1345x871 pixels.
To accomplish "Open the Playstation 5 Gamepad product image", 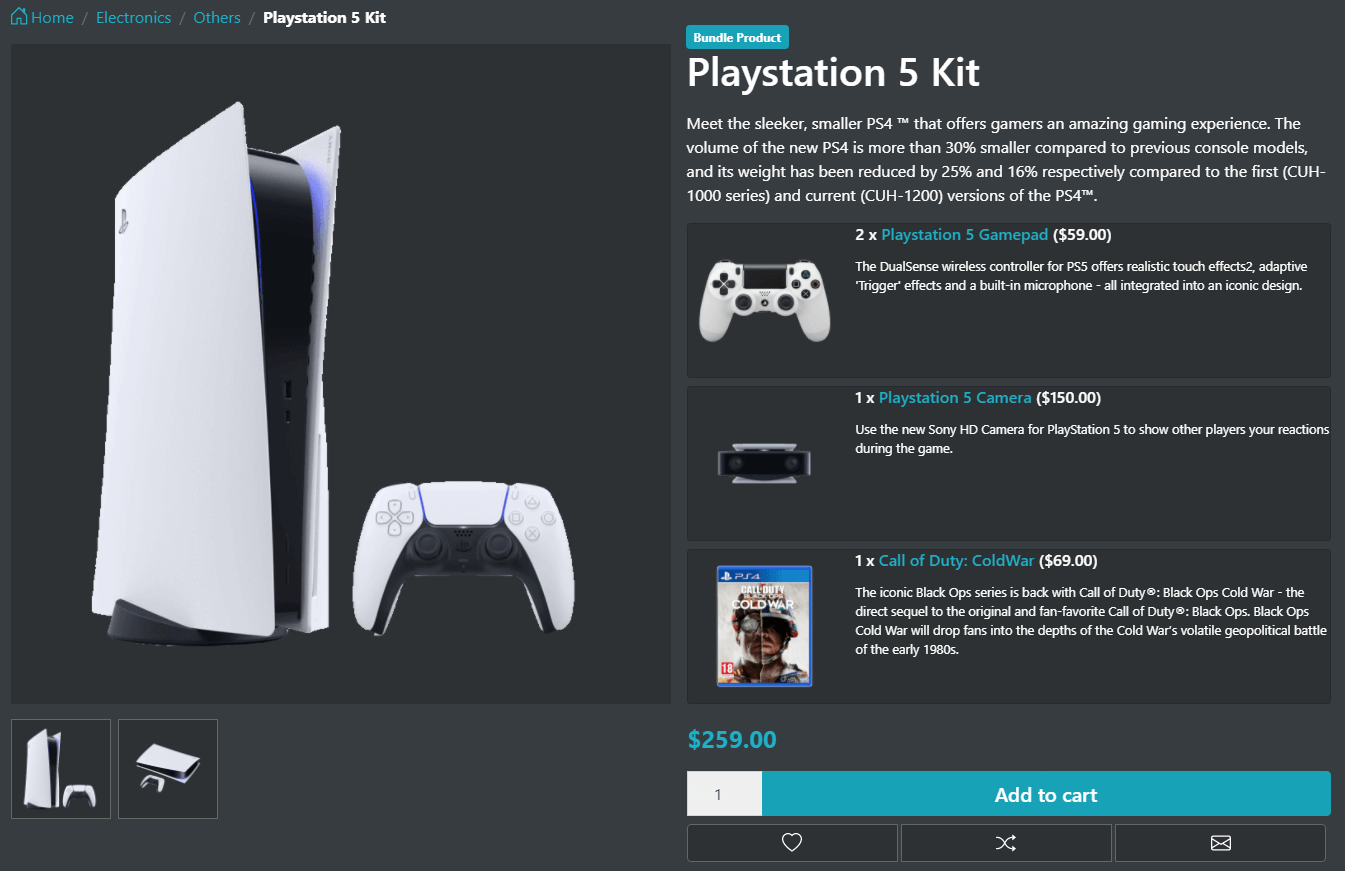I will click(x=764, y=300).
